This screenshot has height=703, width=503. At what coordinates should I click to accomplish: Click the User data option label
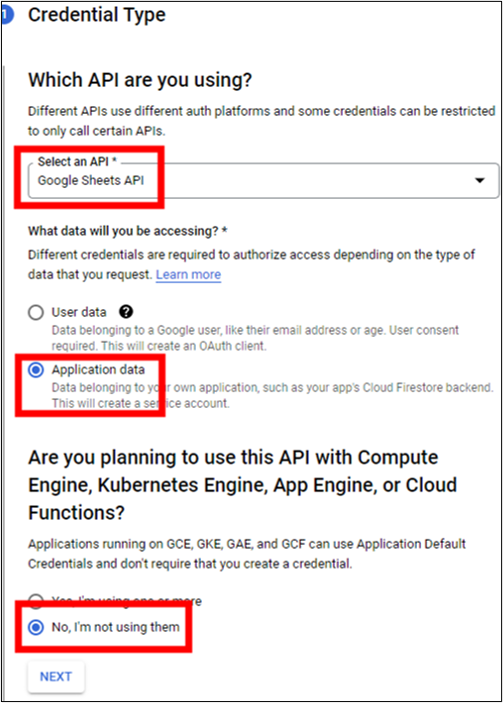point(79,312)
